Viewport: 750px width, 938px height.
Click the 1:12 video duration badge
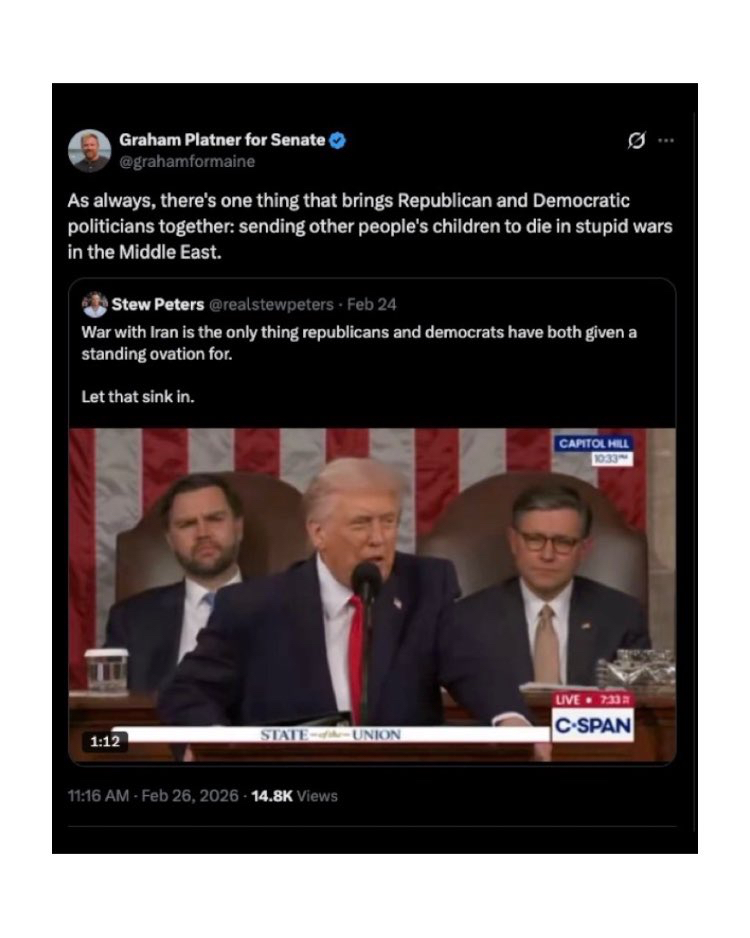(105, 742)
